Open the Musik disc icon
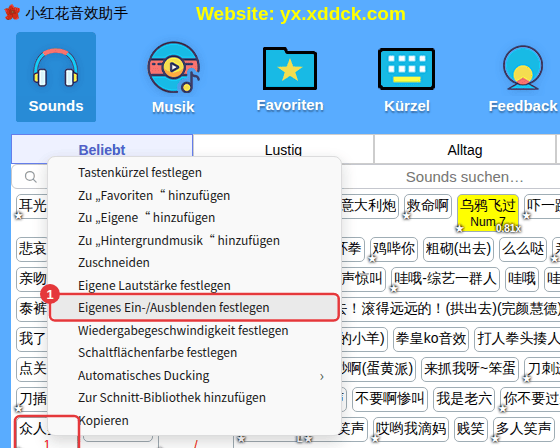This screenshot has height=448, width=560. pos(174,78)
